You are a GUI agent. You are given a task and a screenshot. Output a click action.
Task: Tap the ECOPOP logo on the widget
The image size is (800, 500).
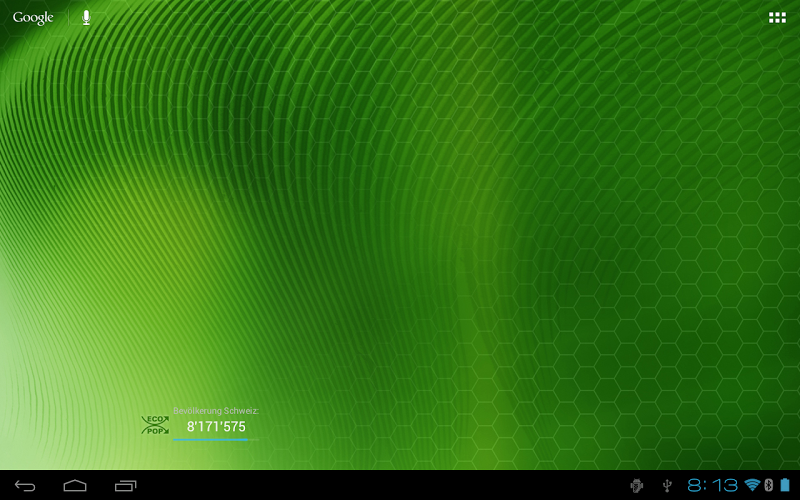(x=155, y=425)
